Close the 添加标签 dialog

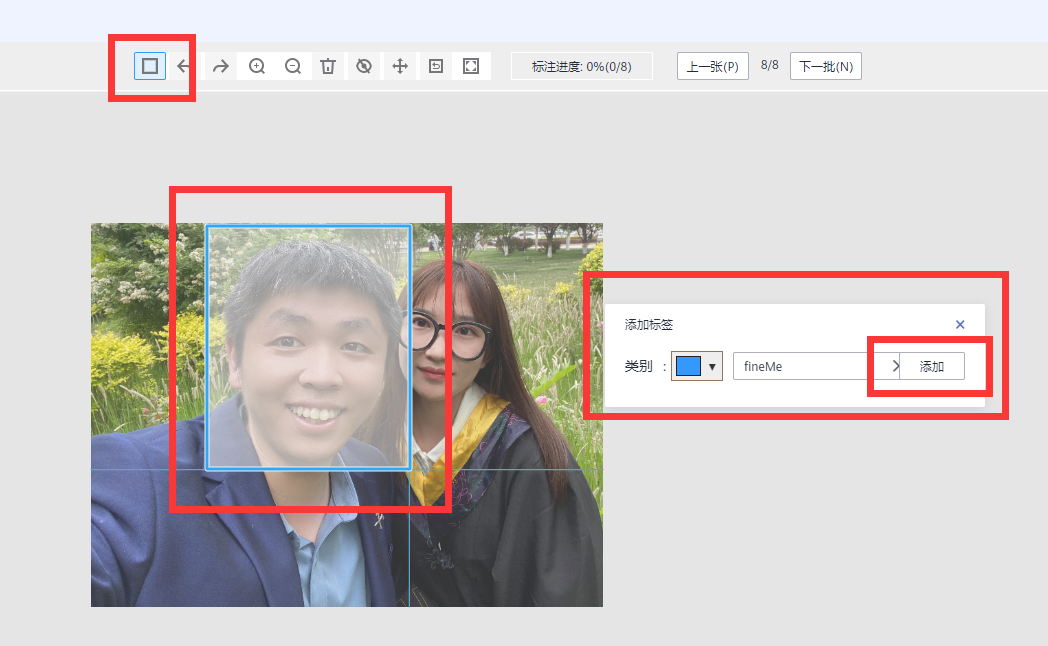pyautogui.click(x=960, y=324)
